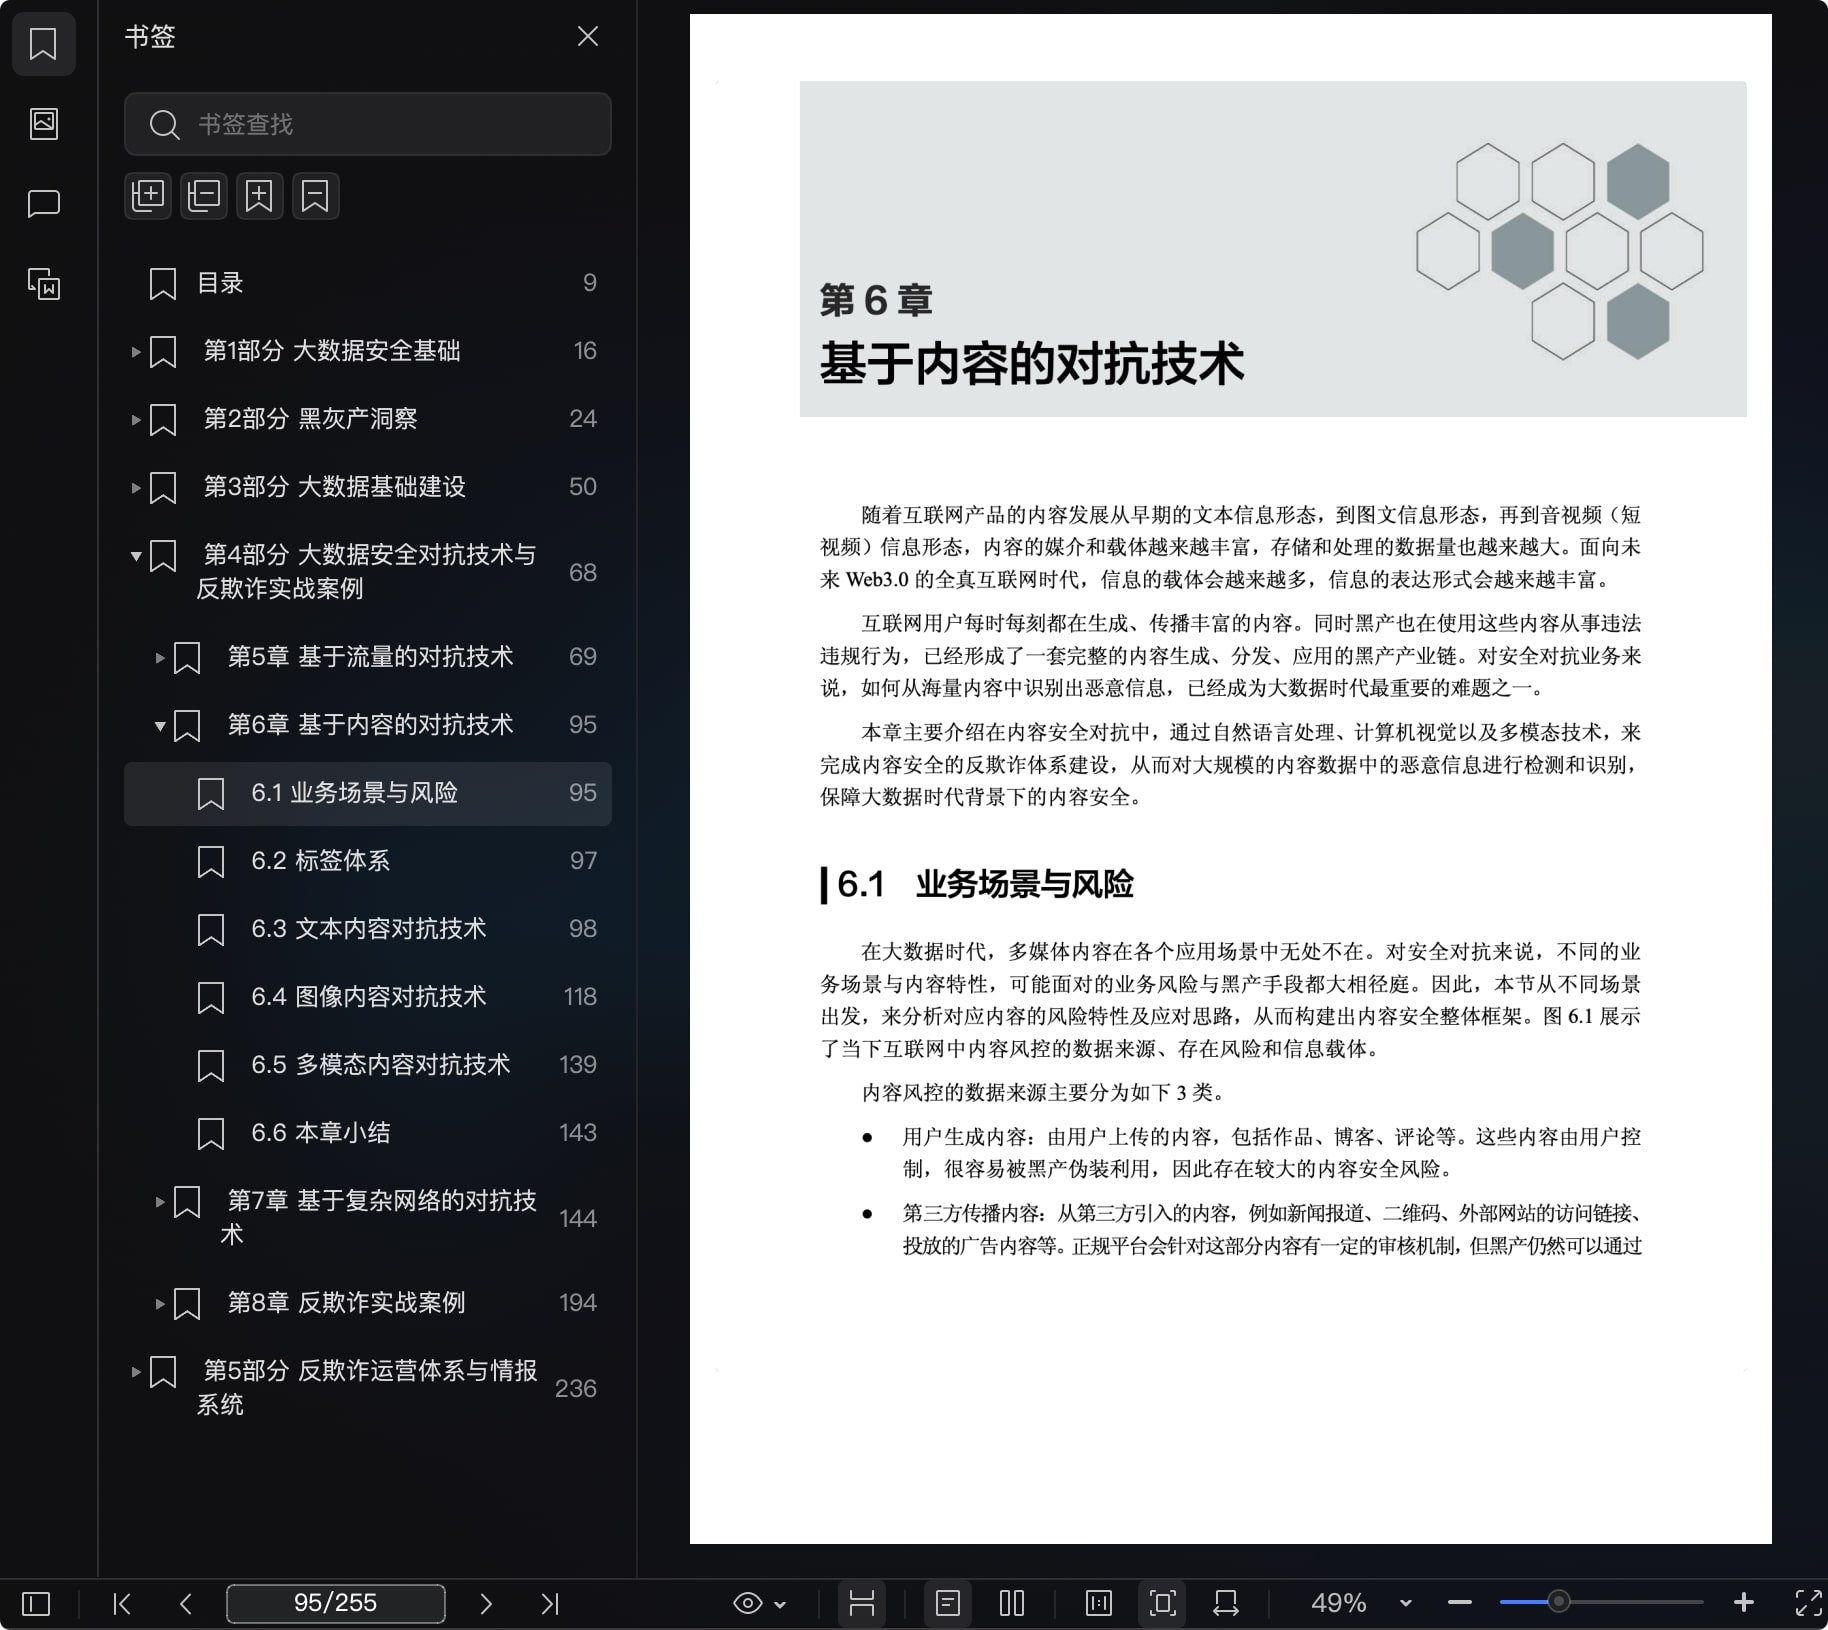Click the 95/255 page number field

pos(336,1603)
